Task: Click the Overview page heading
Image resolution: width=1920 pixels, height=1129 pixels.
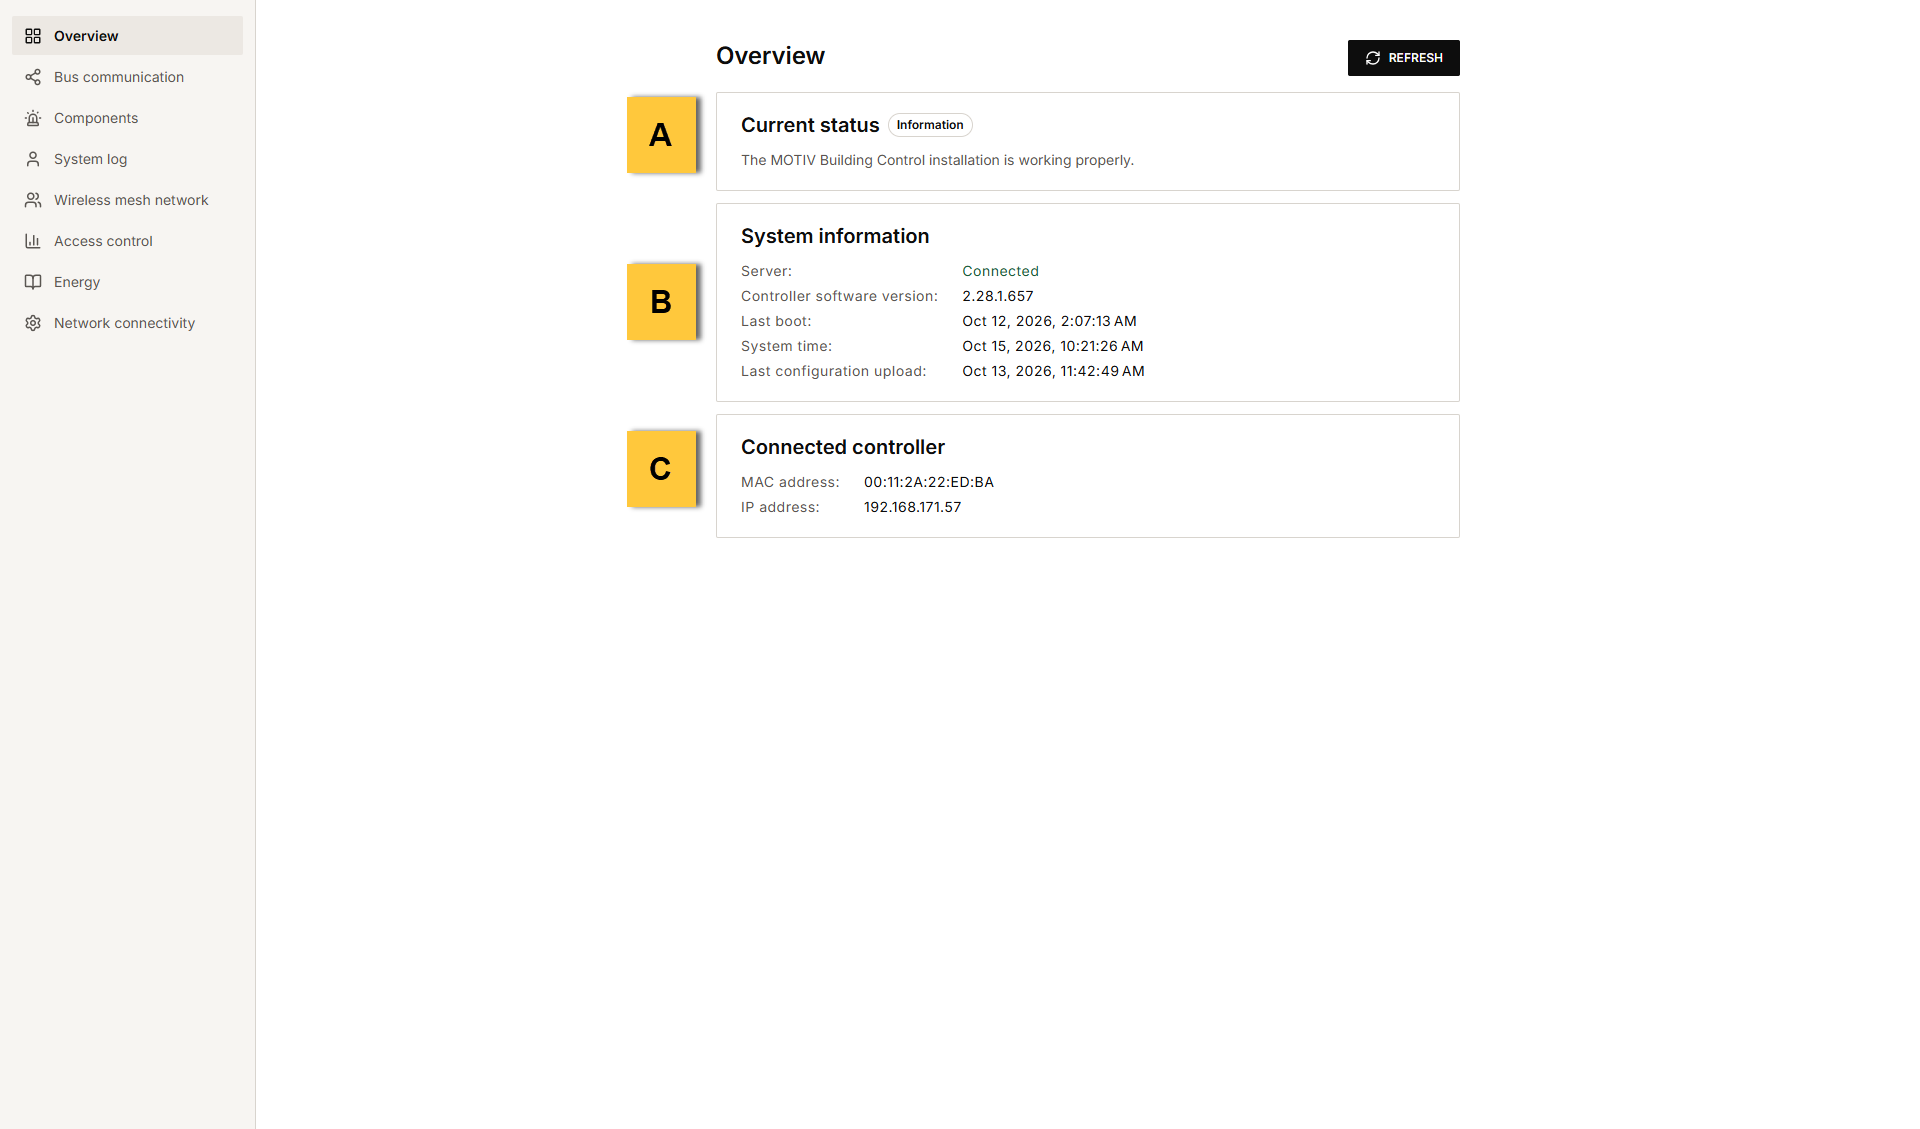Action: (x=770, y=56)
